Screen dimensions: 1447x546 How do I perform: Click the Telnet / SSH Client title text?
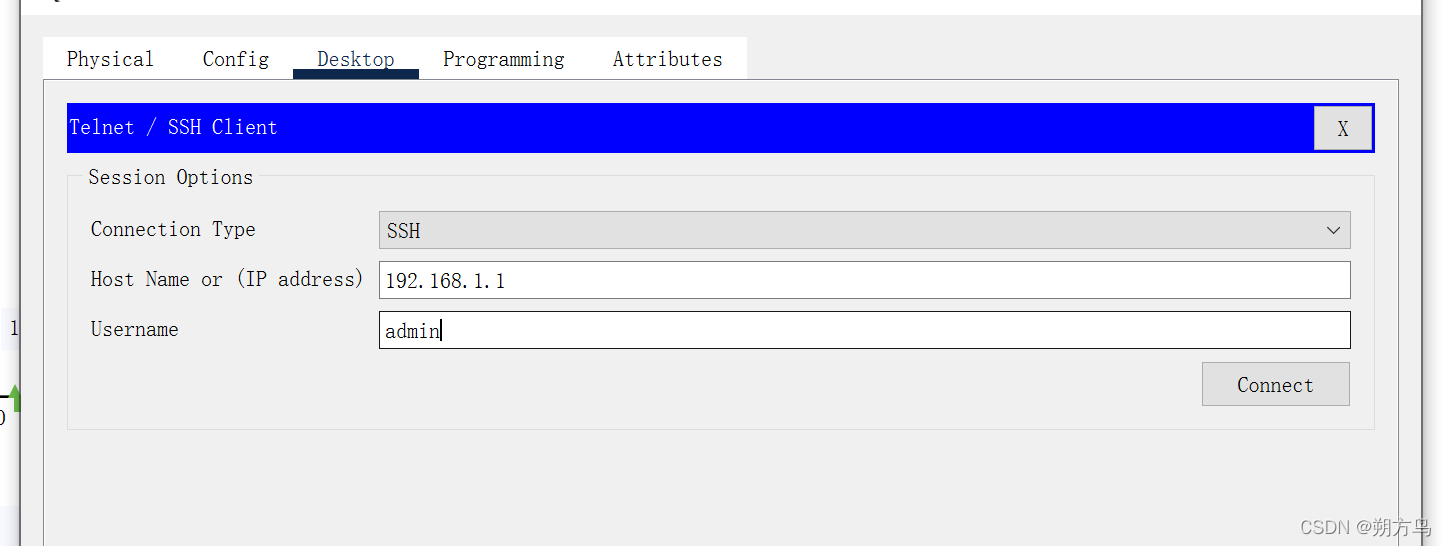173,127
